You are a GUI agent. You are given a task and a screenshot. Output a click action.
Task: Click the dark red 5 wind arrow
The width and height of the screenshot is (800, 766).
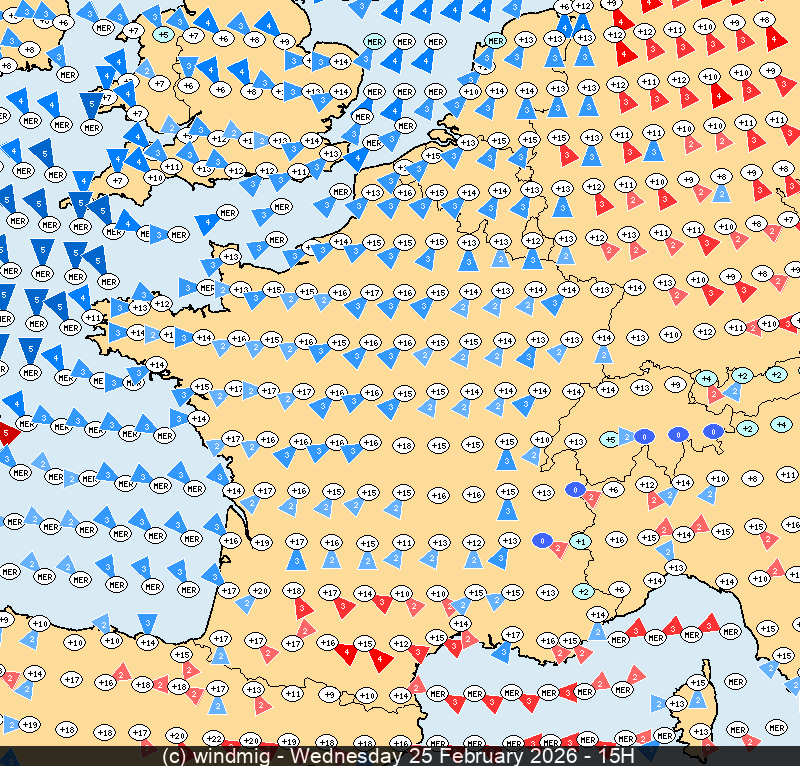8,434
